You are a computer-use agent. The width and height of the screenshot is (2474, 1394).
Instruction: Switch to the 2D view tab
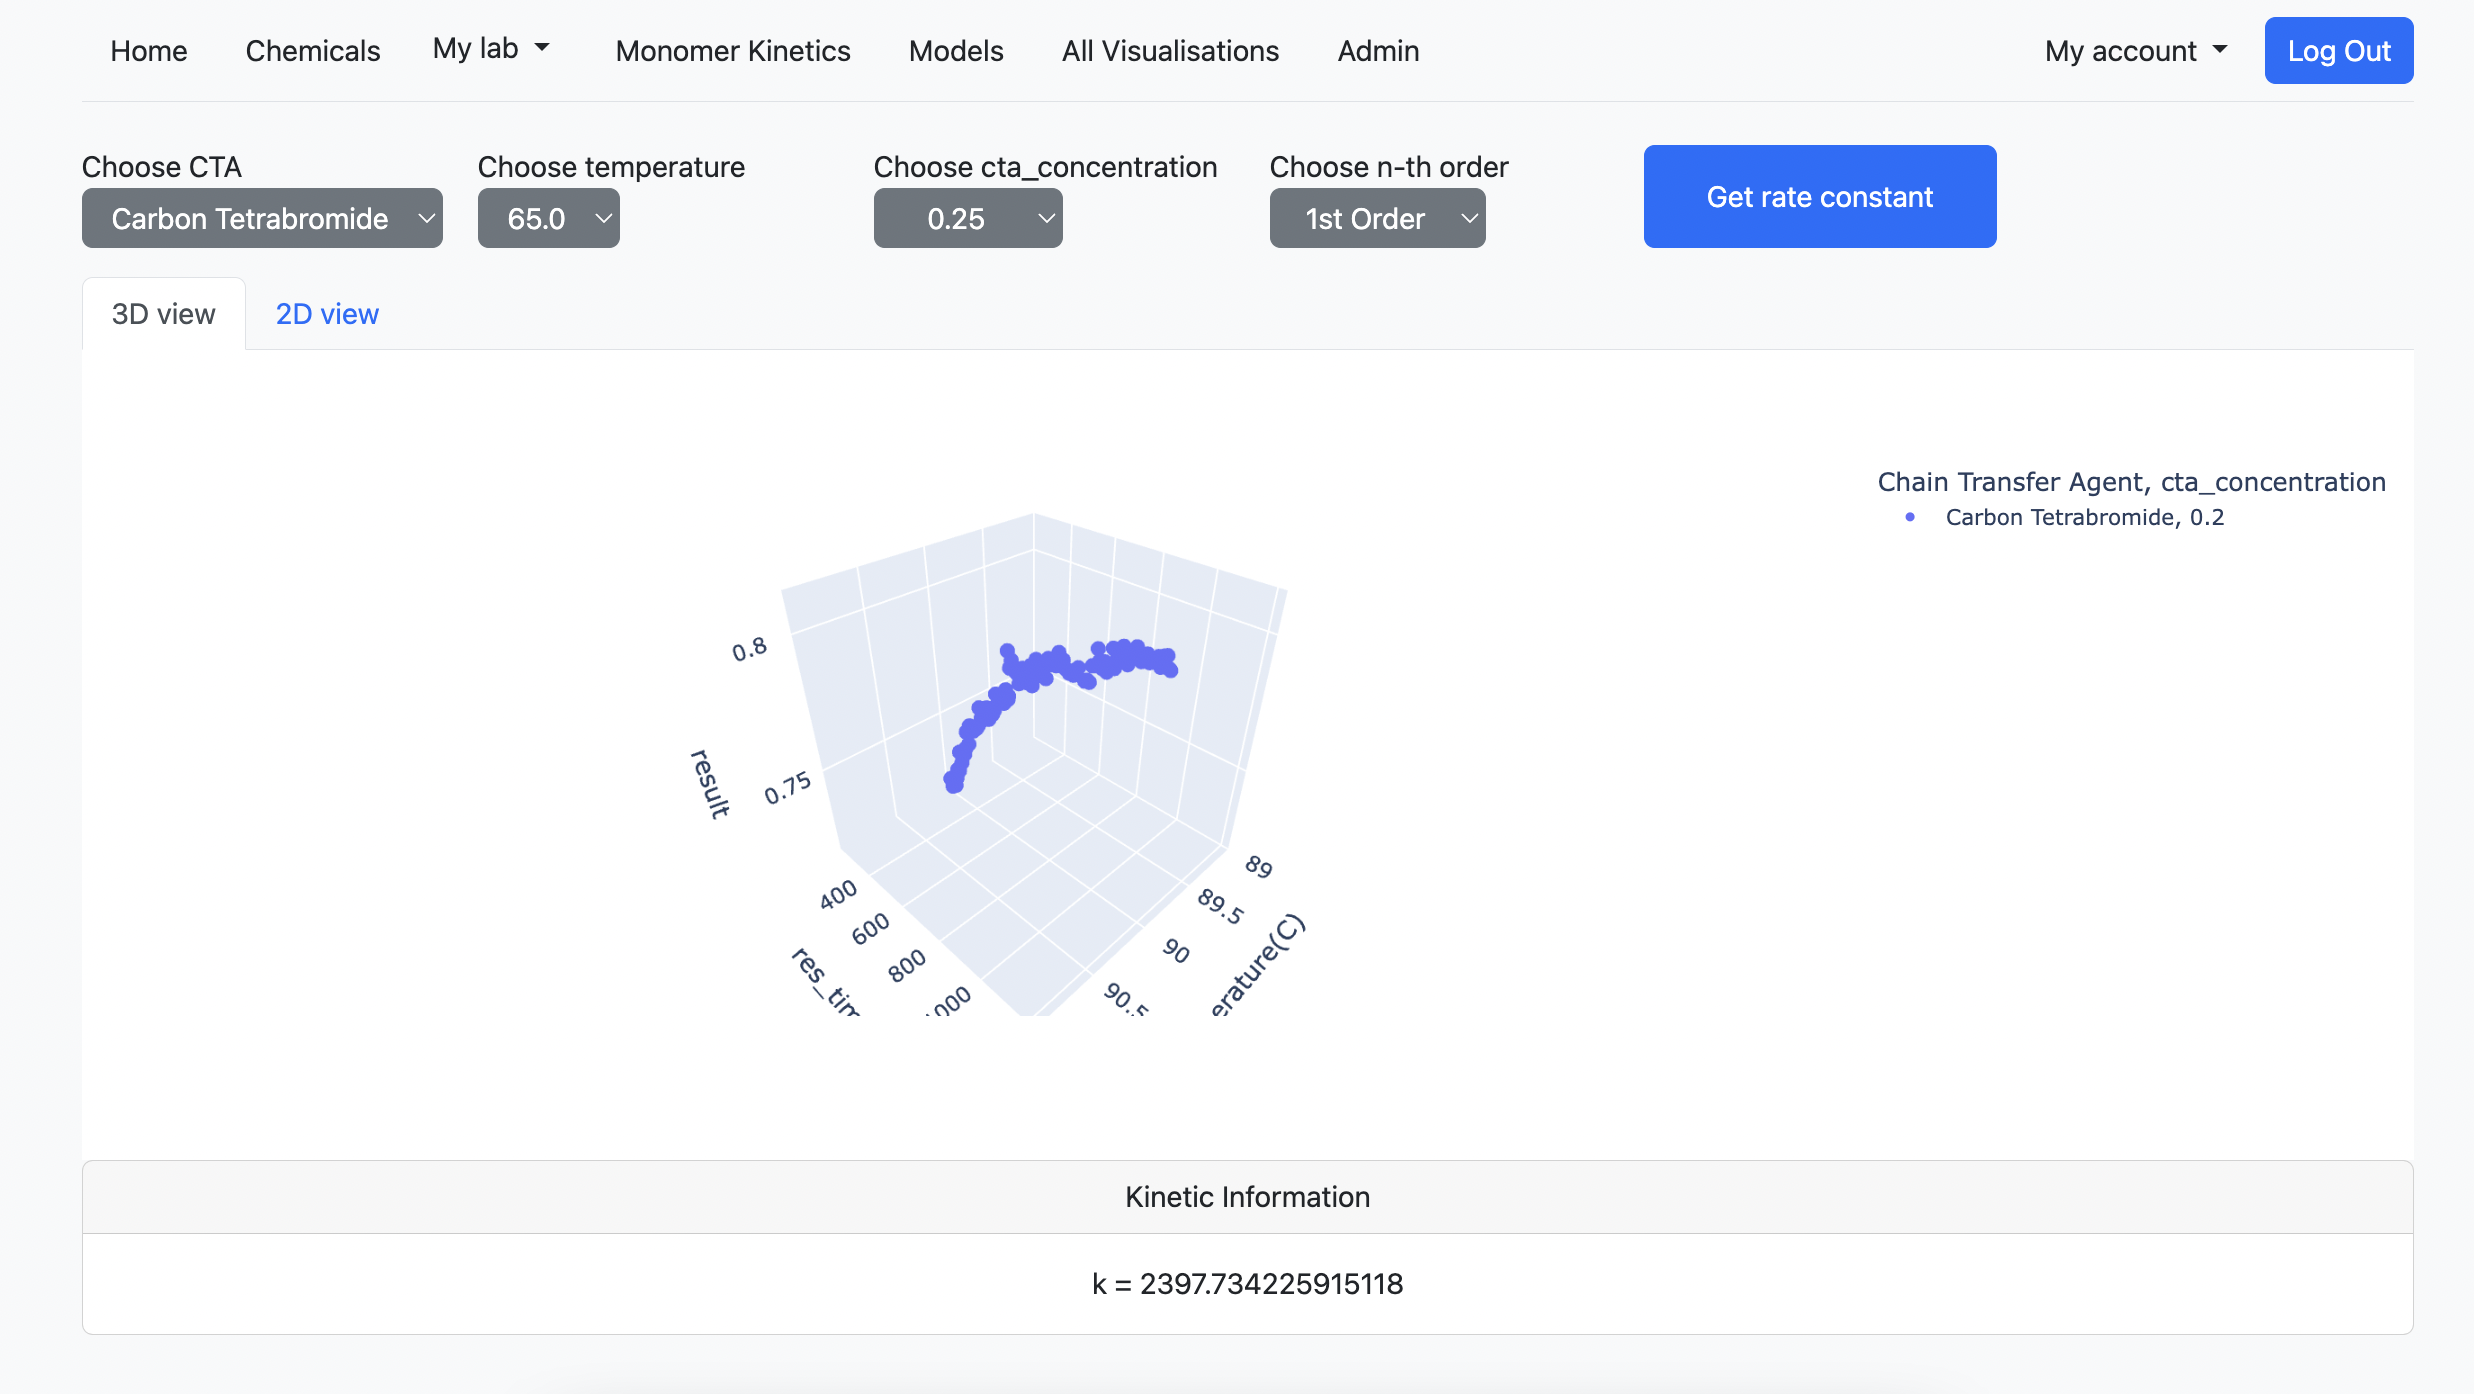[x=327, y=313]
